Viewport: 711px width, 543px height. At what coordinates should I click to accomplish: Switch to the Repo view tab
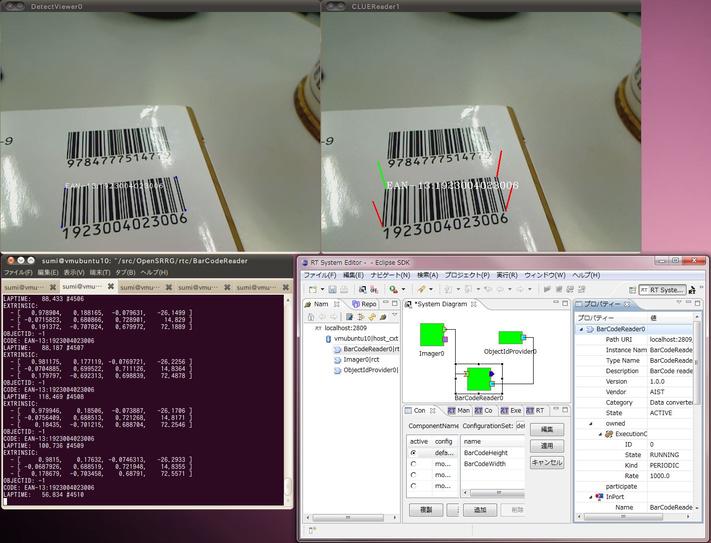[365, 304]
